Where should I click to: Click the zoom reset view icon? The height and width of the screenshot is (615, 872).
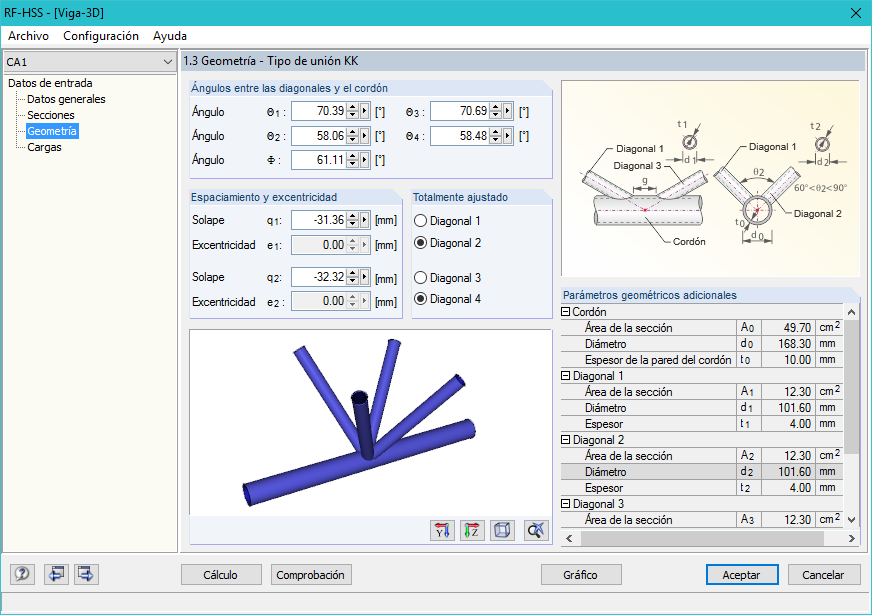pos(536,530)
